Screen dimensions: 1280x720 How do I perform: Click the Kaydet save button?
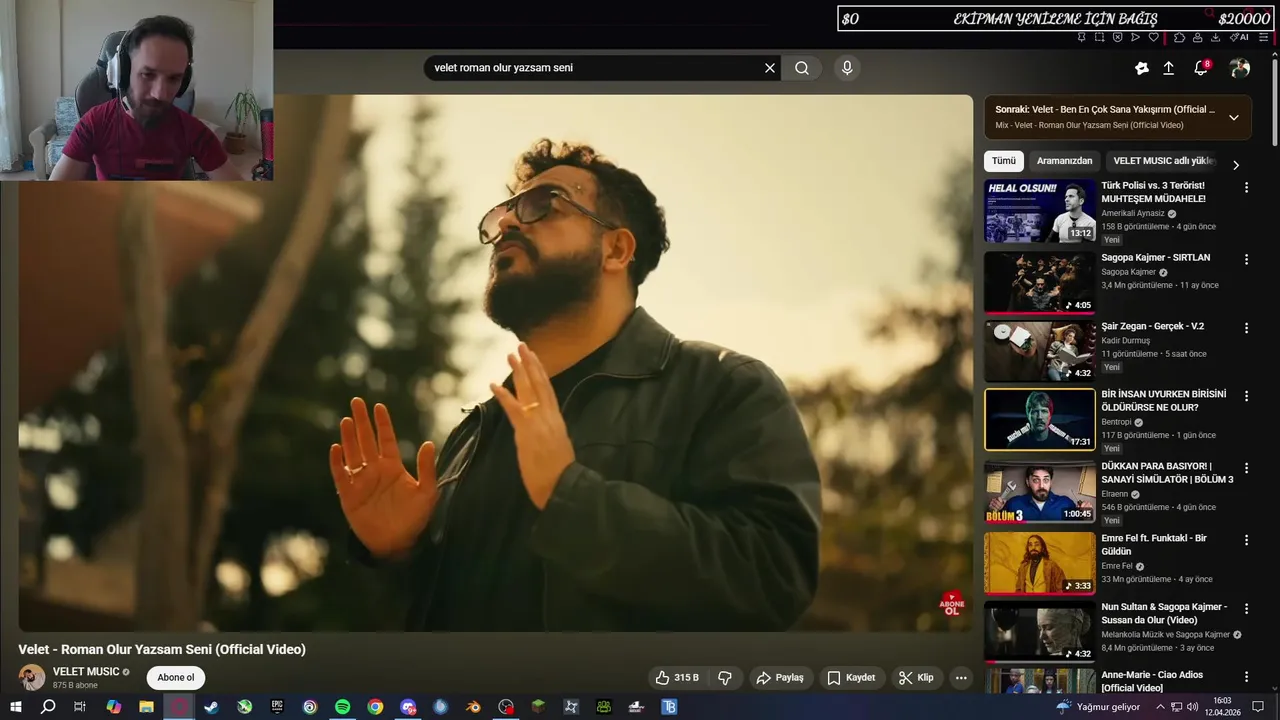(851, 677)
